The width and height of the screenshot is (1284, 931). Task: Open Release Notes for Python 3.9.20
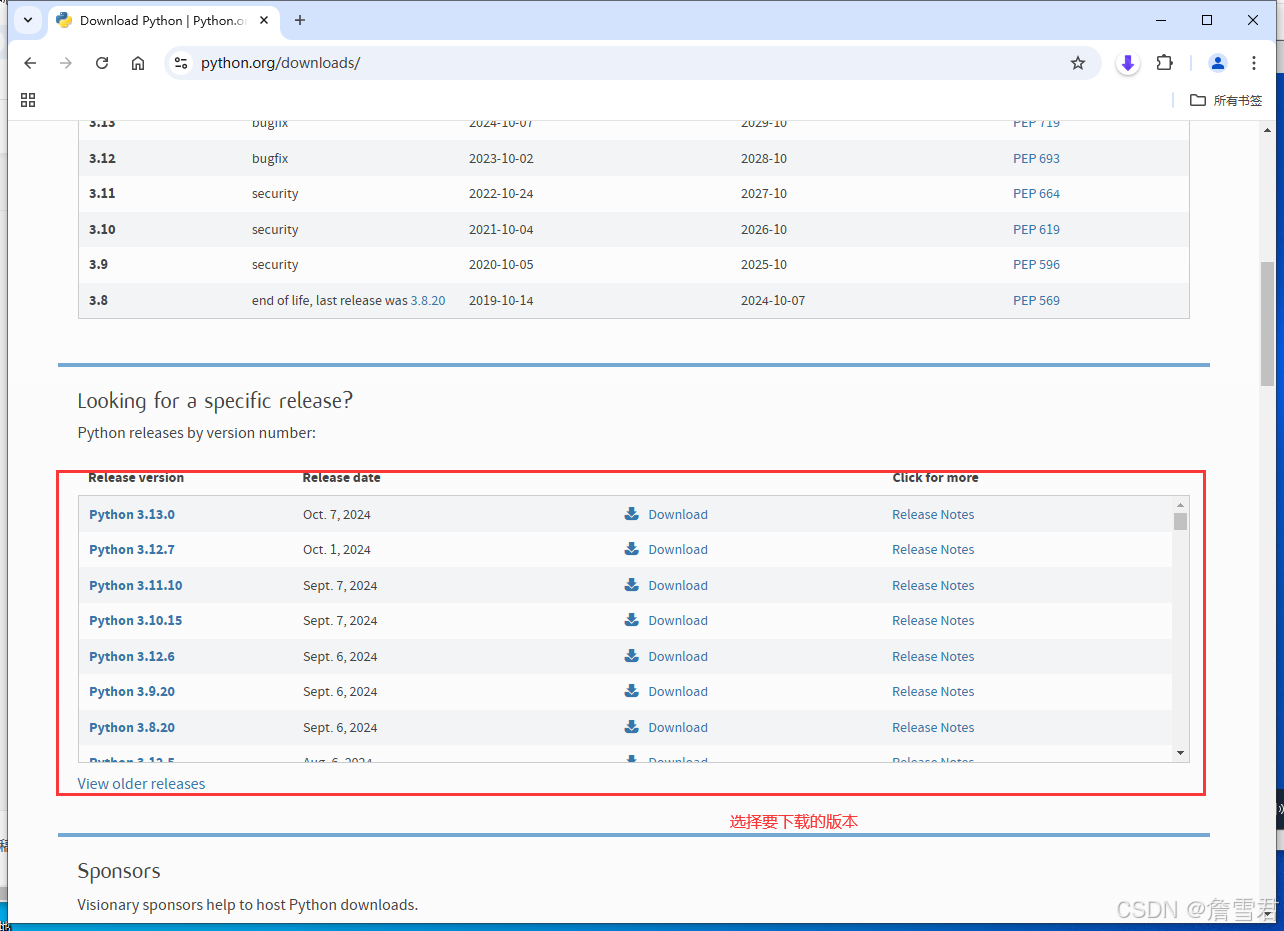coord(933,692)
